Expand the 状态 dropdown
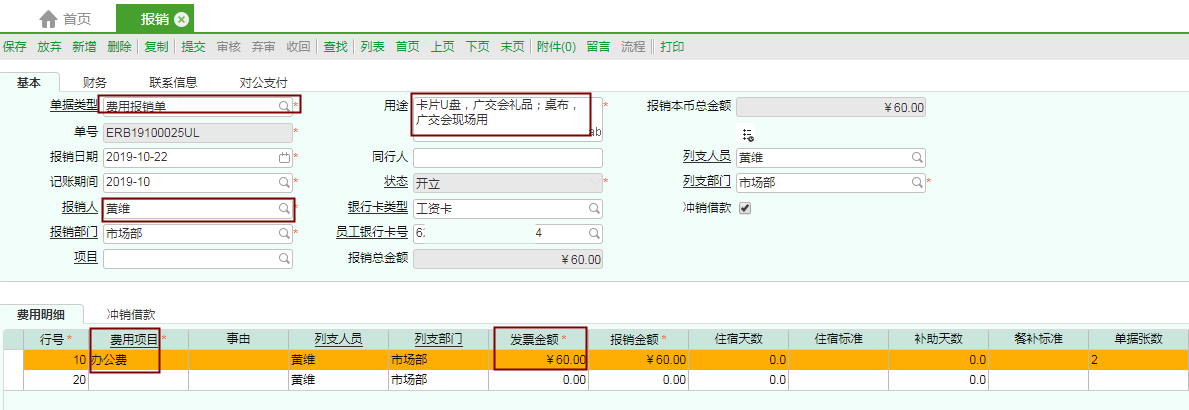This screenshot has height=410, width=1189. [x=594, y=182]
